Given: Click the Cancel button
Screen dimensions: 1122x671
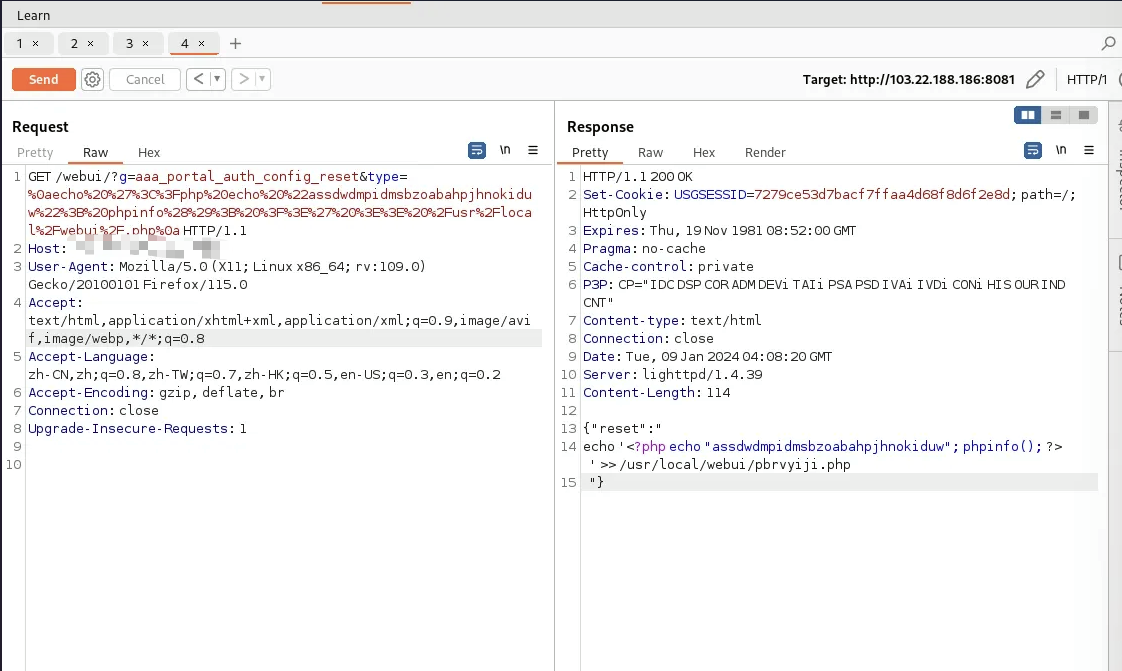Looking at the screenshot, I should 145,79.
